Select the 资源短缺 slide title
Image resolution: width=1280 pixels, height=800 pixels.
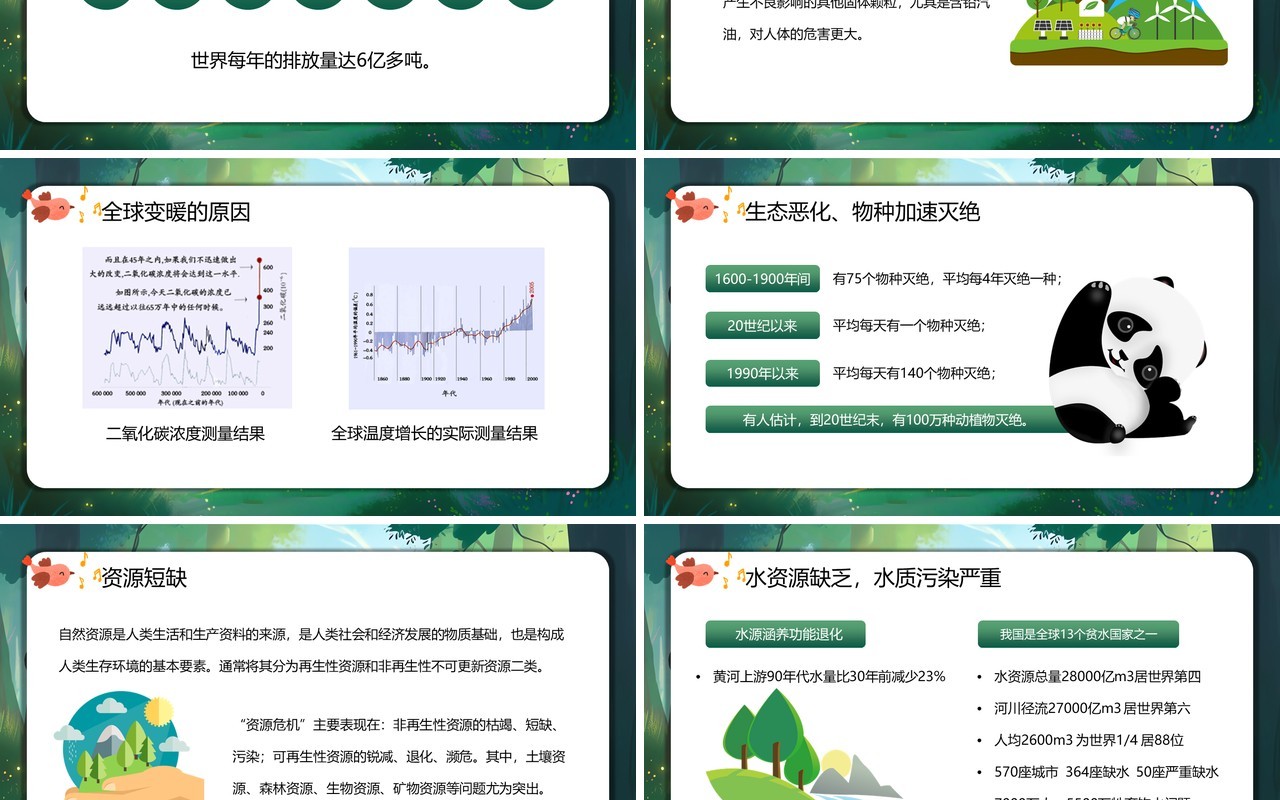(x=144, y=578)
